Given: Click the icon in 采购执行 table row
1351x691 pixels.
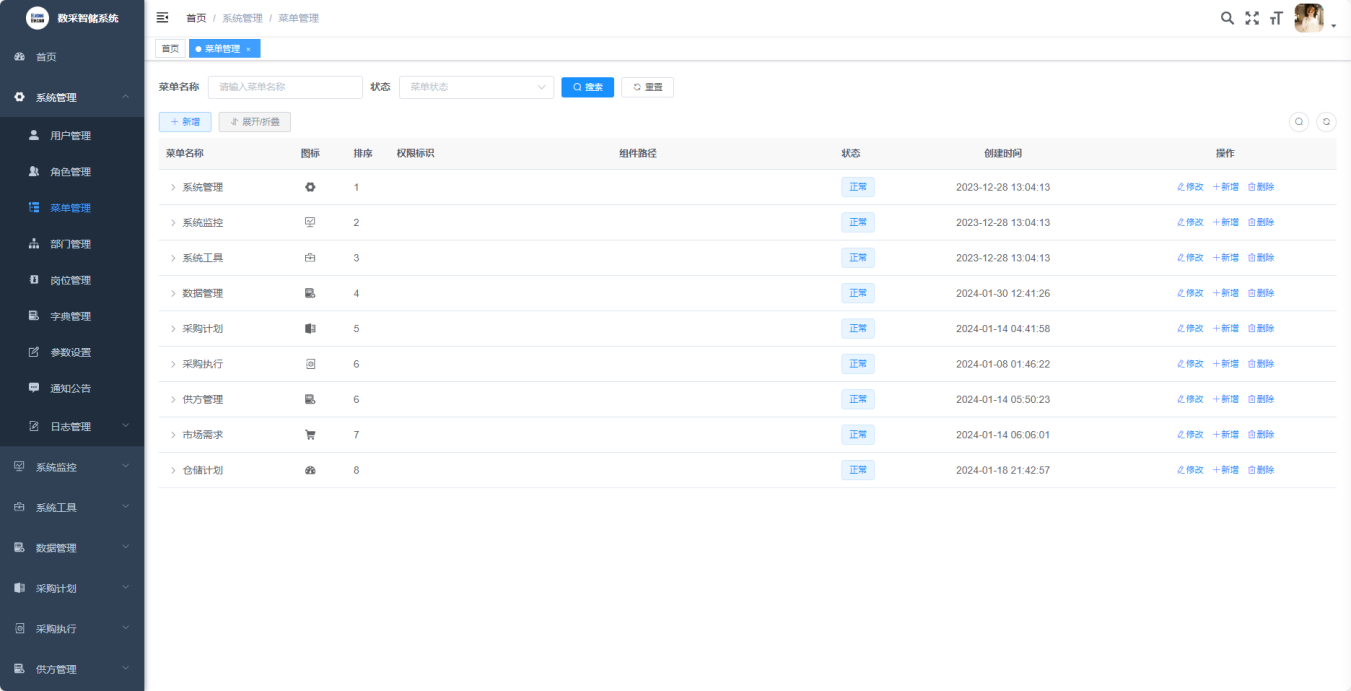Looking at the screenshot, I should click(310, 364).
